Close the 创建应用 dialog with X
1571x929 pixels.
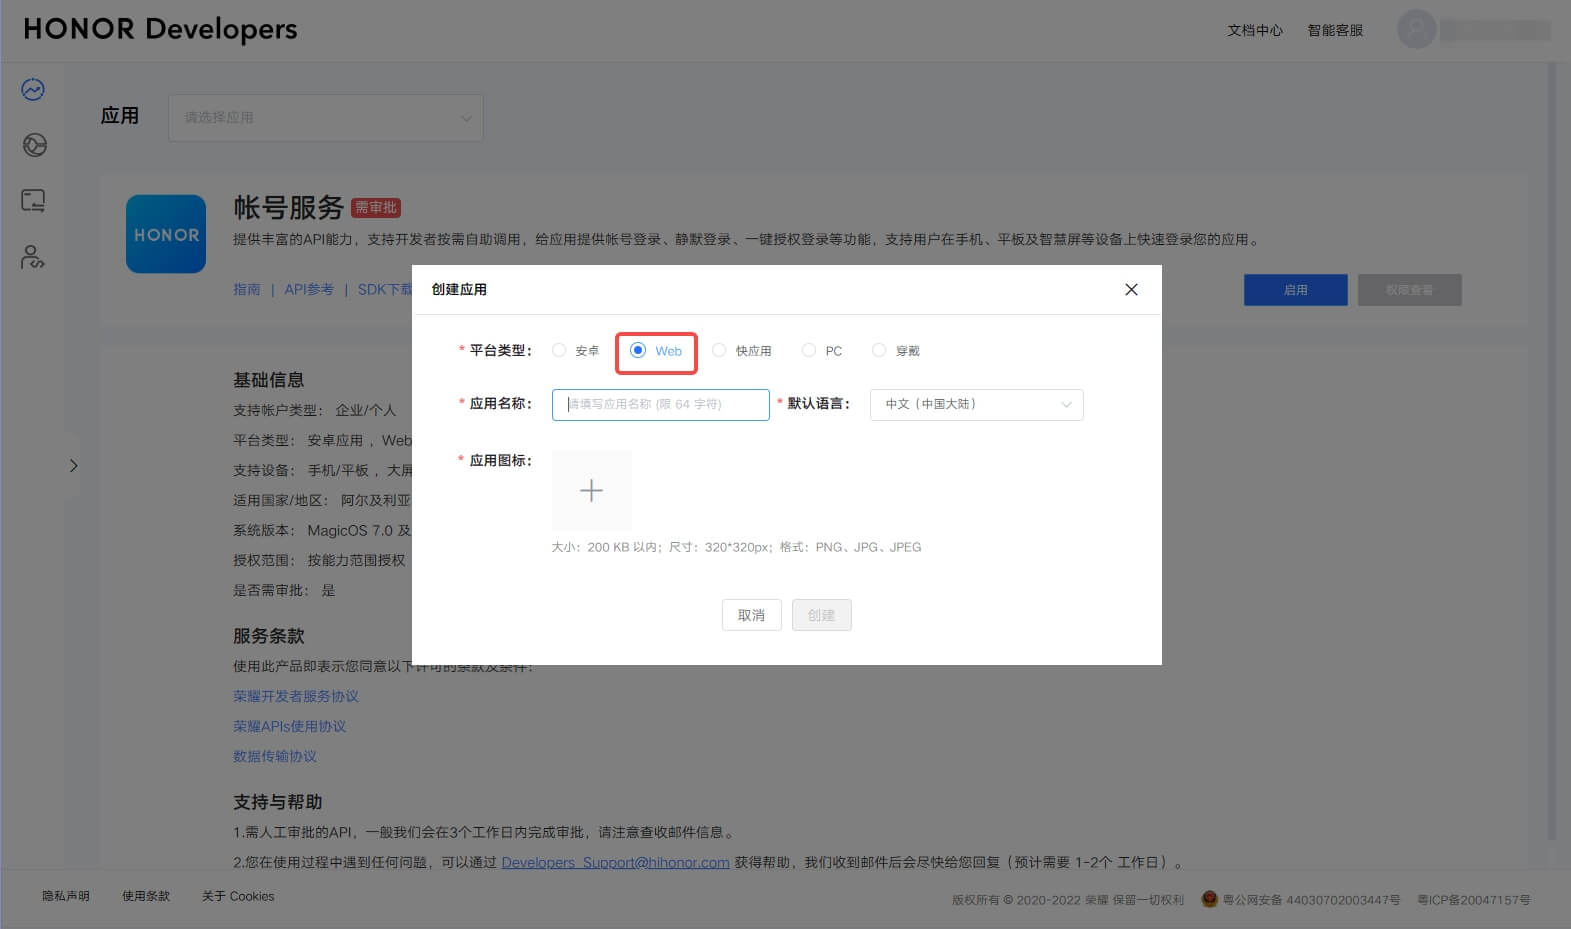1131,290
